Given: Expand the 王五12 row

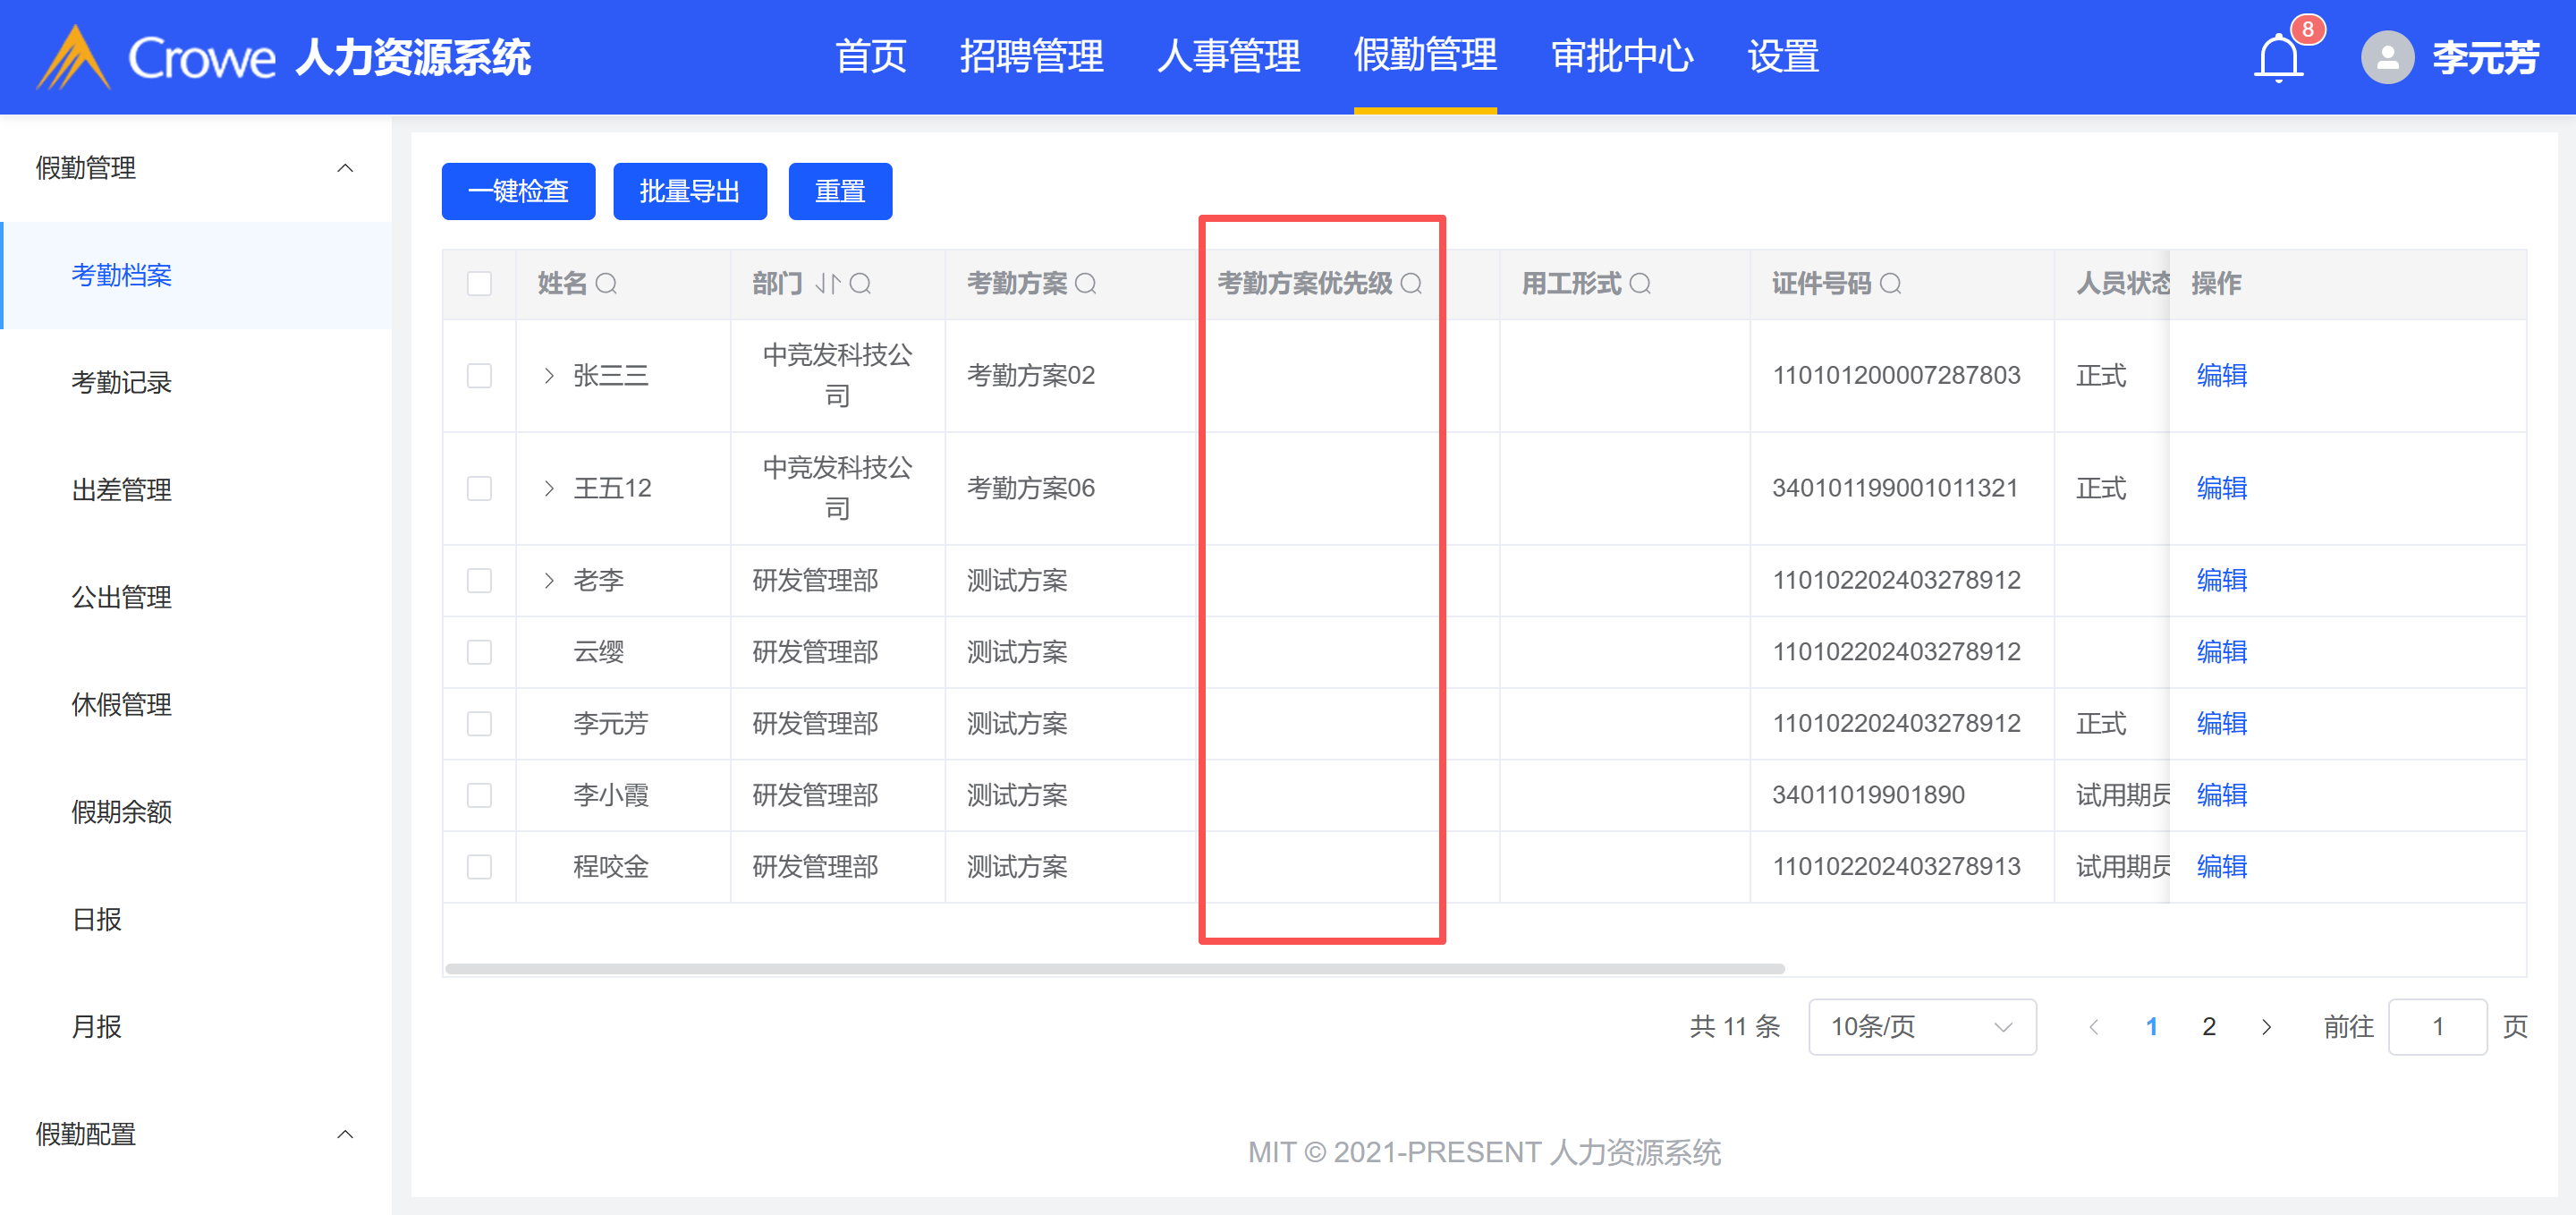Looking at the screenshot, I should 549,488.
